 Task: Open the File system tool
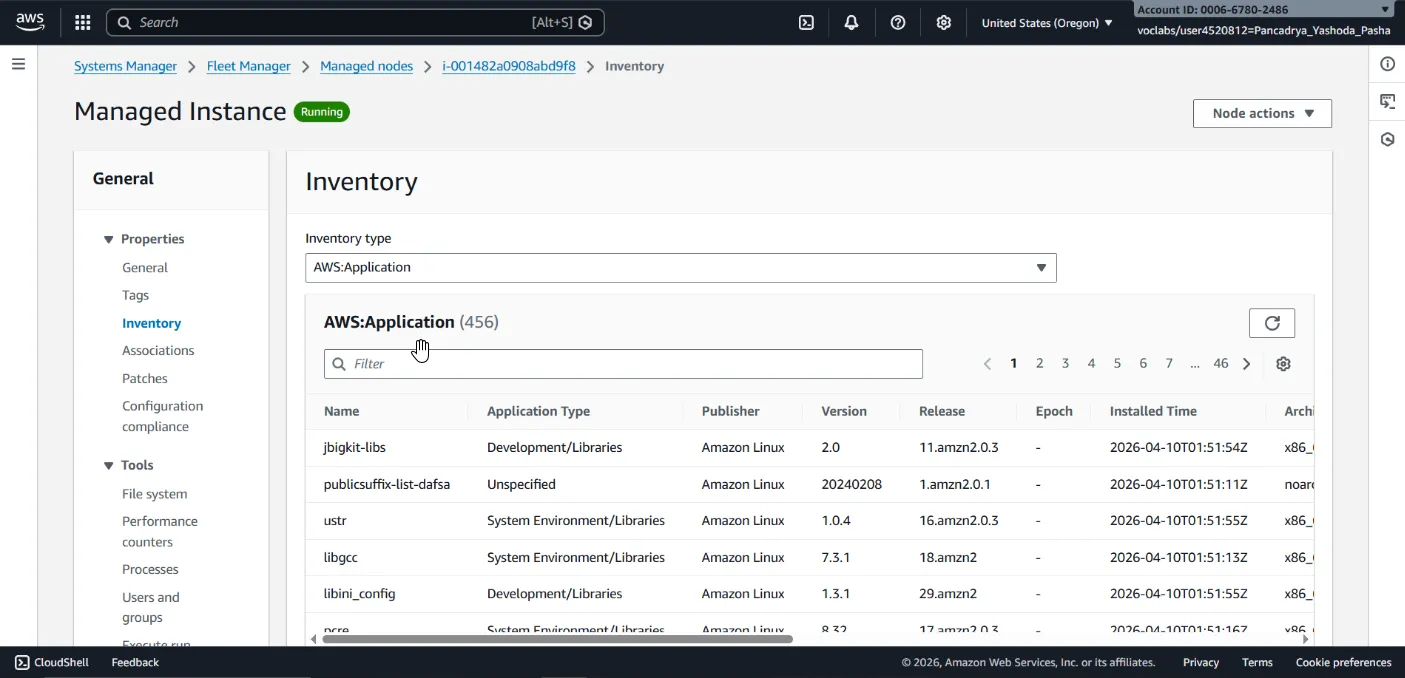154,494
